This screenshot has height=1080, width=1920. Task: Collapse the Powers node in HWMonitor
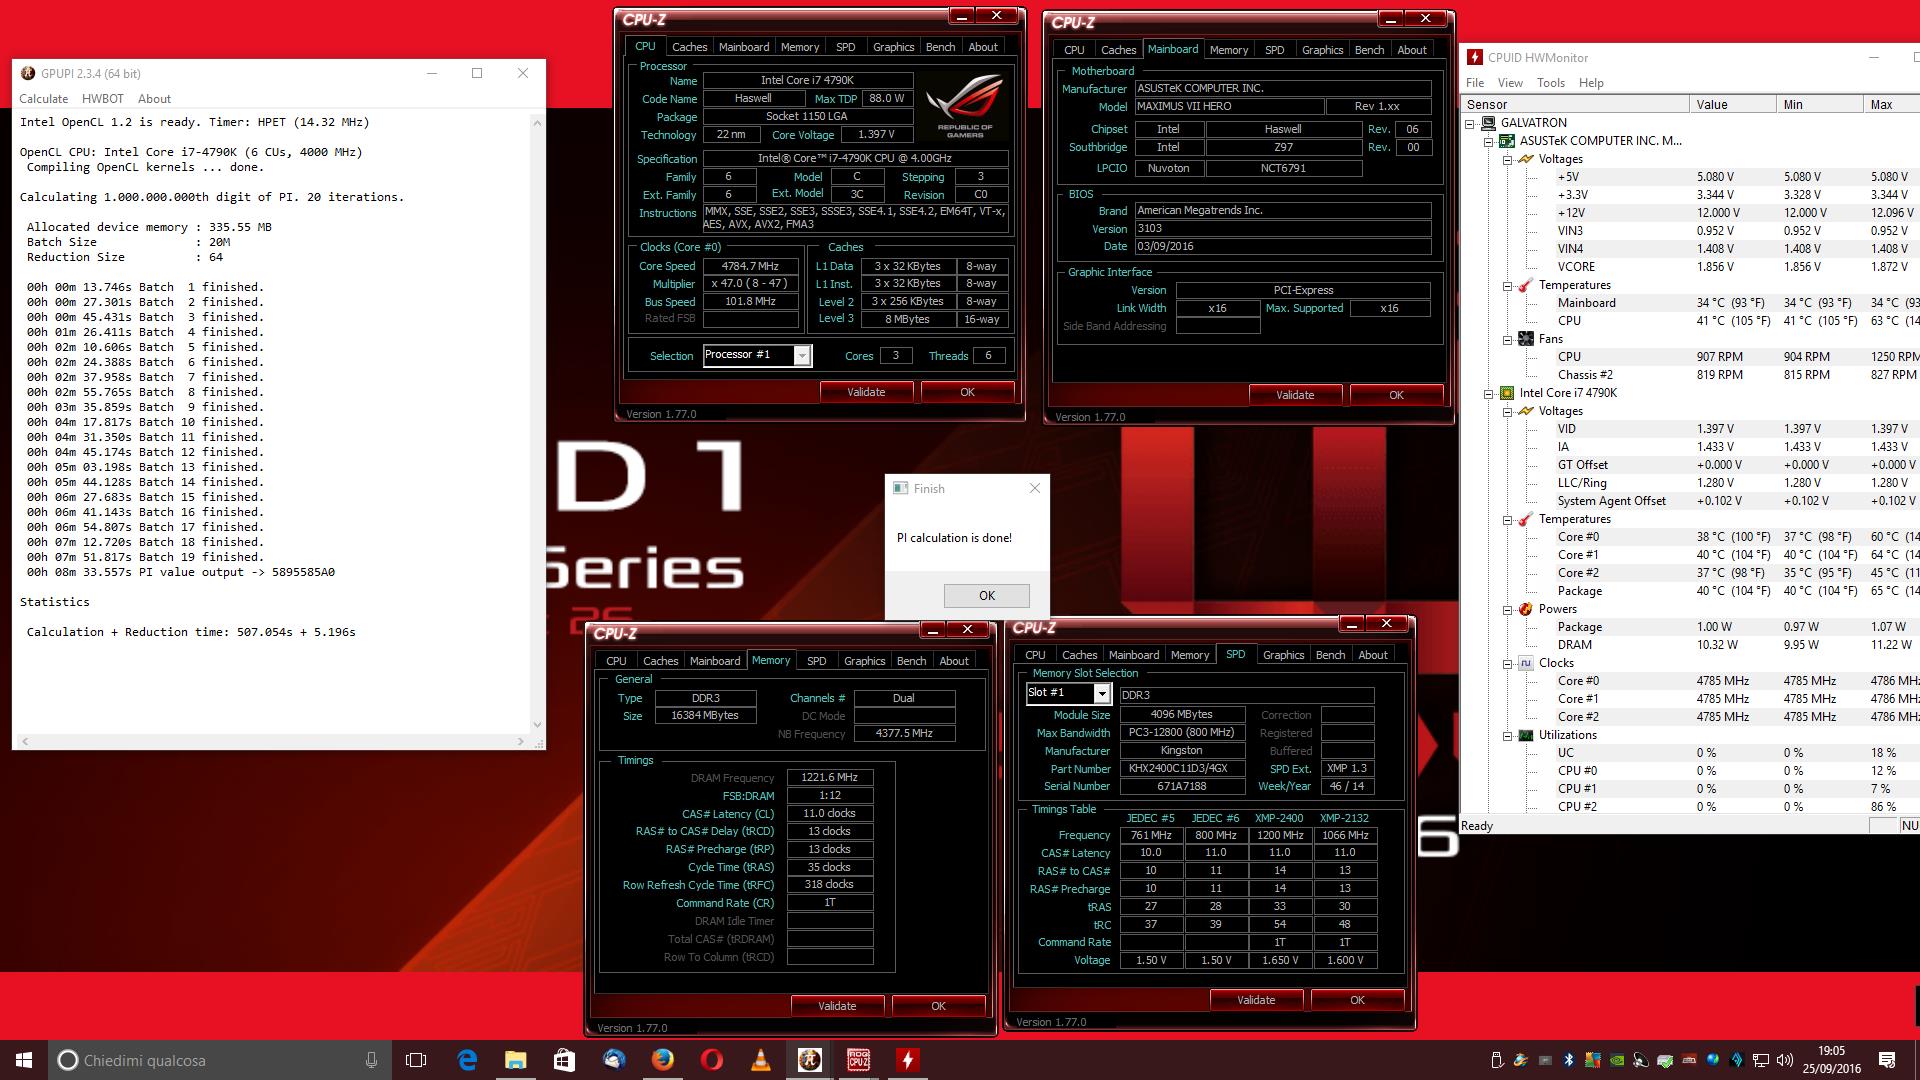coord(1507,609)
